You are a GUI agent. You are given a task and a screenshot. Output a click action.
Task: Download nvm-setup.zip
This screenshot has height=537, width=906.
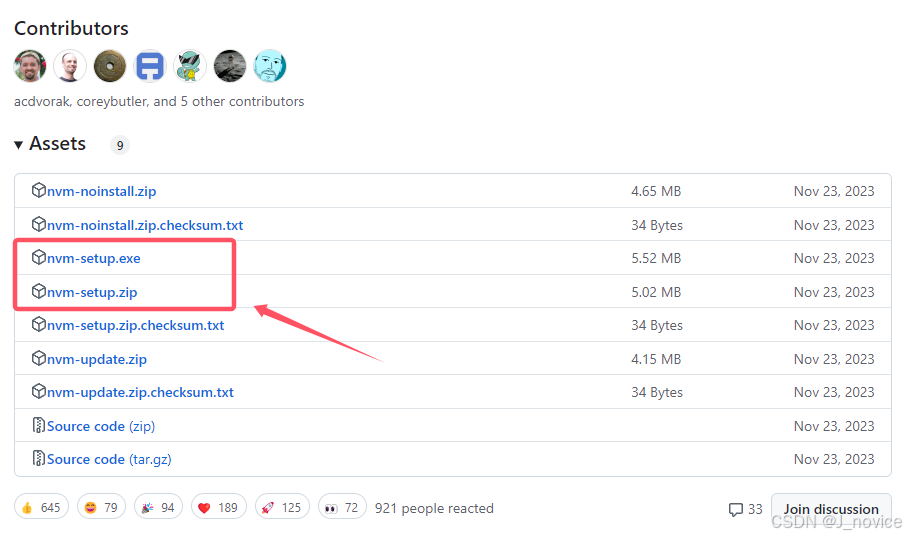point(92,292)
